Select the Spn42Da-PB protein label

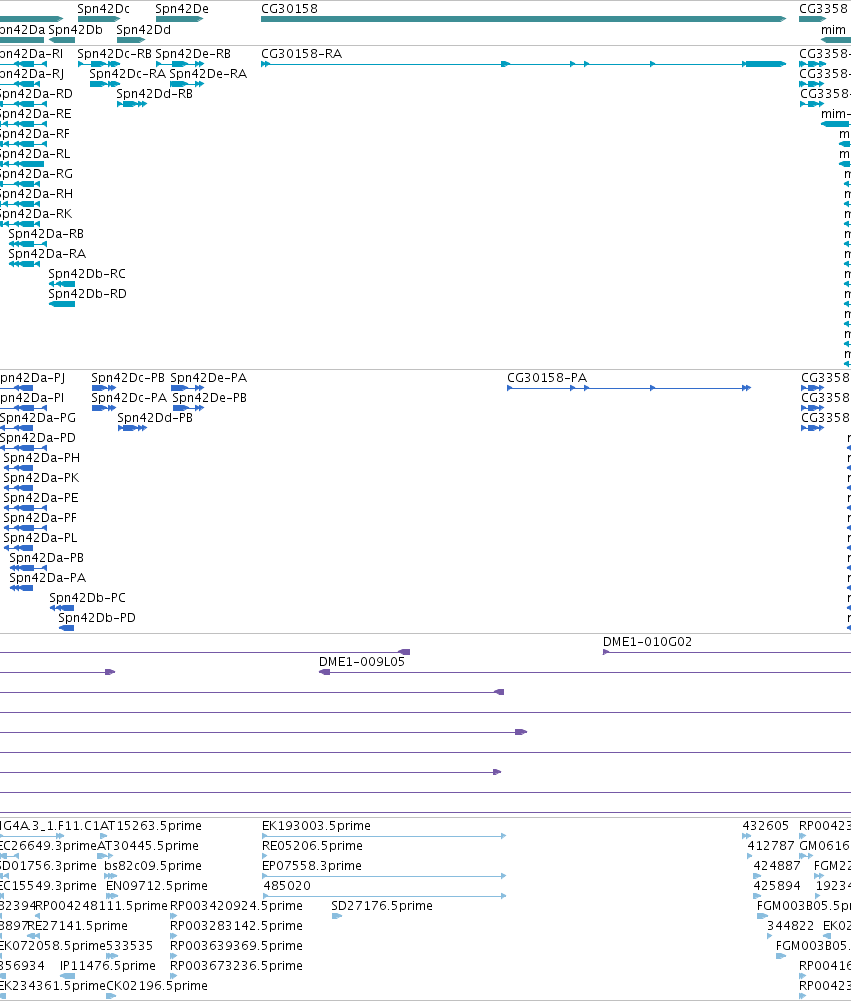pos(47,558)
